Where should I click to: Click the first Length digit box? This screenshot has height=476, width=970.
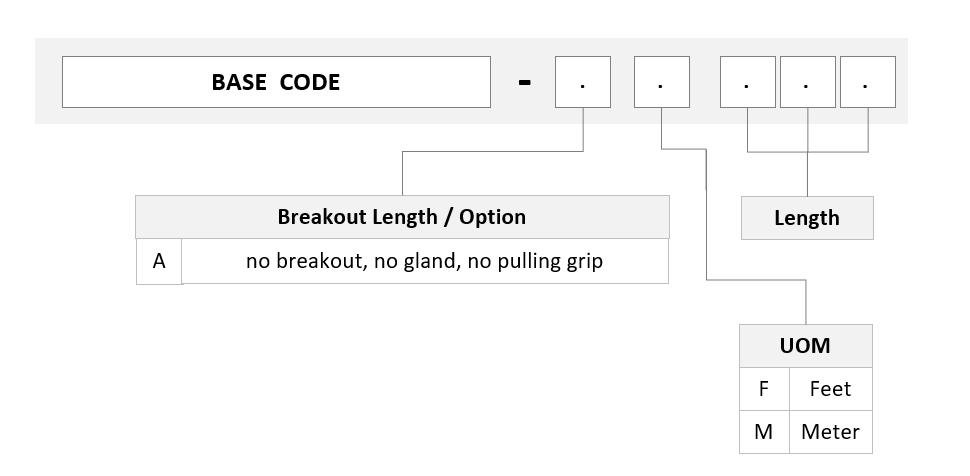pyautogui.click(x=747, y=82)
